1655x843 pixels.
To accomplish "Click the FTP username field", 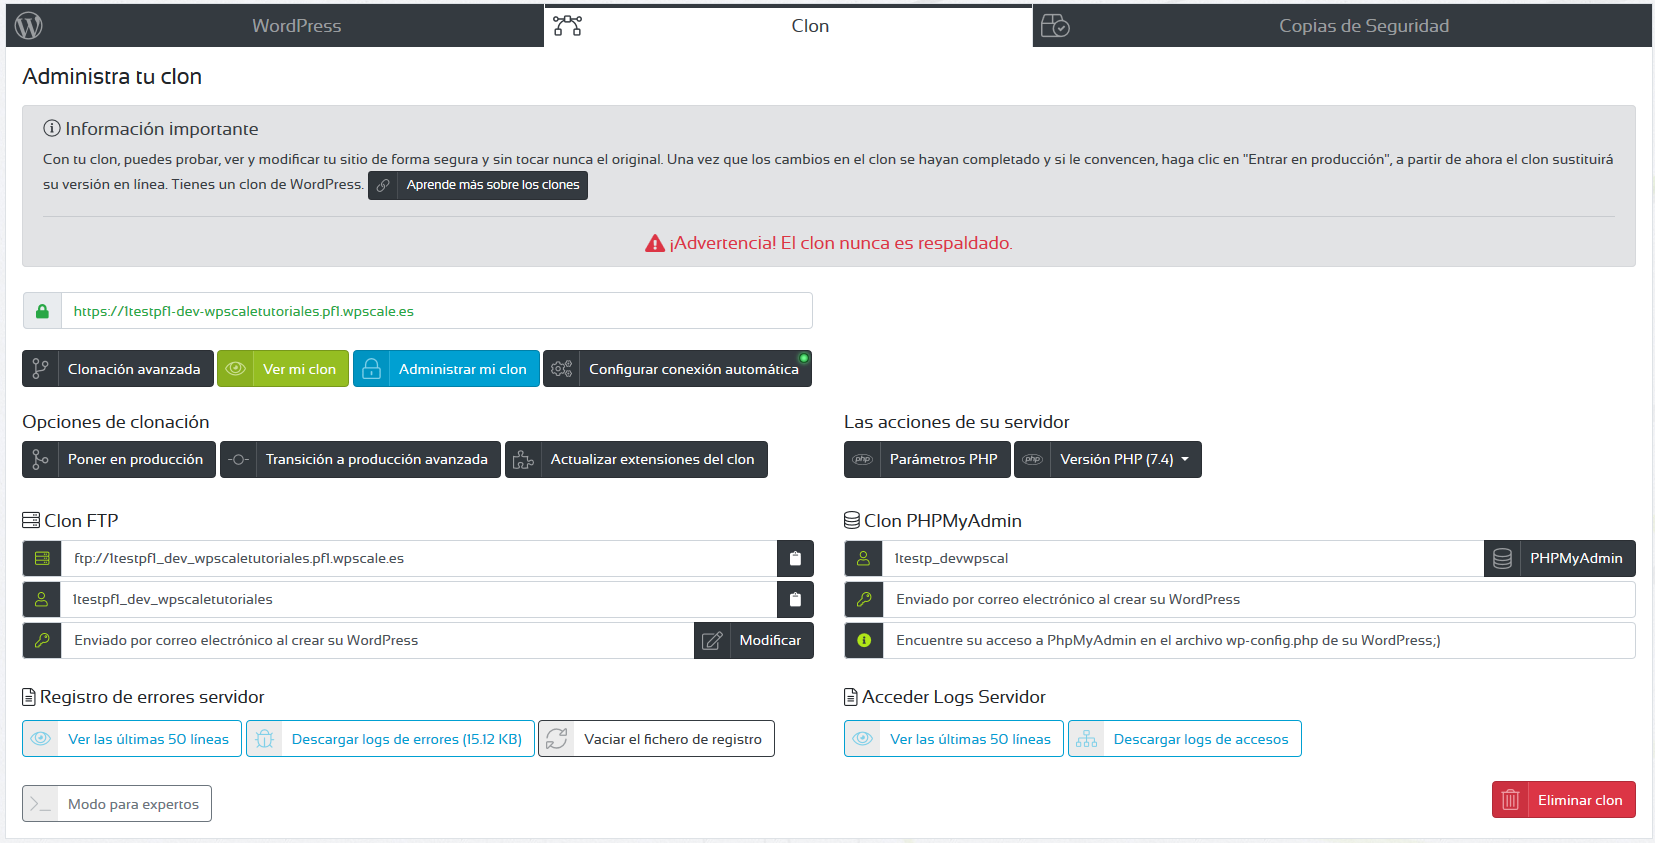I will pyautogui.click(x=419, y=599).
